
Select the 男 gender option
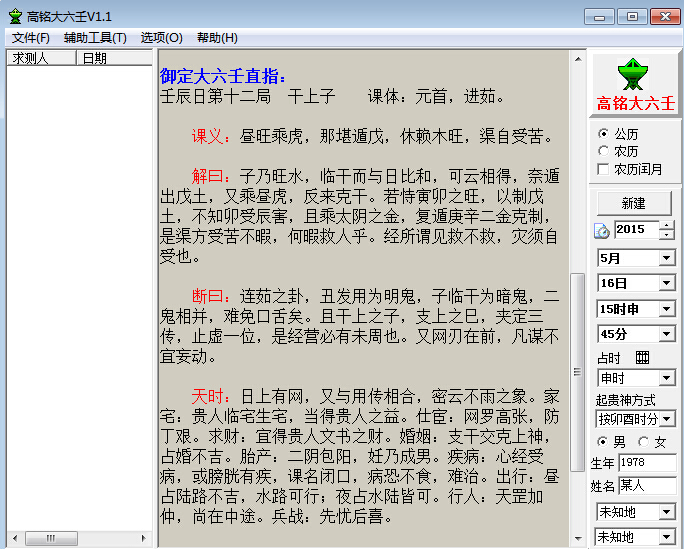coord(603,442)
